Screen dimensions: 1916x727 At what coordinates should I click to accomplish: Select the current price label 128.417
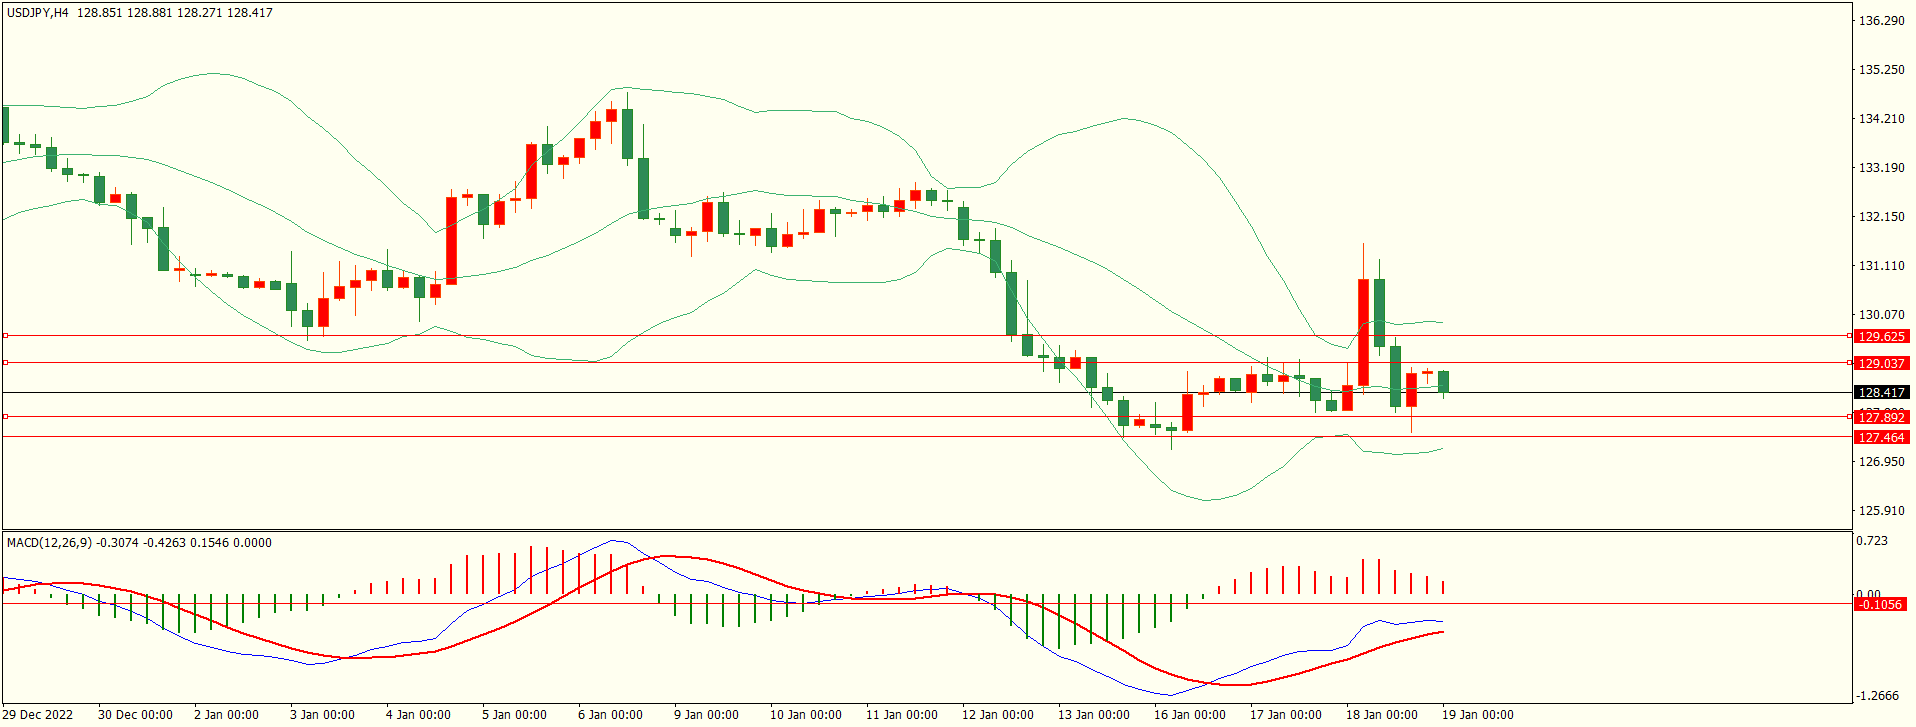pyautogui.click(x=1881, y=393)
